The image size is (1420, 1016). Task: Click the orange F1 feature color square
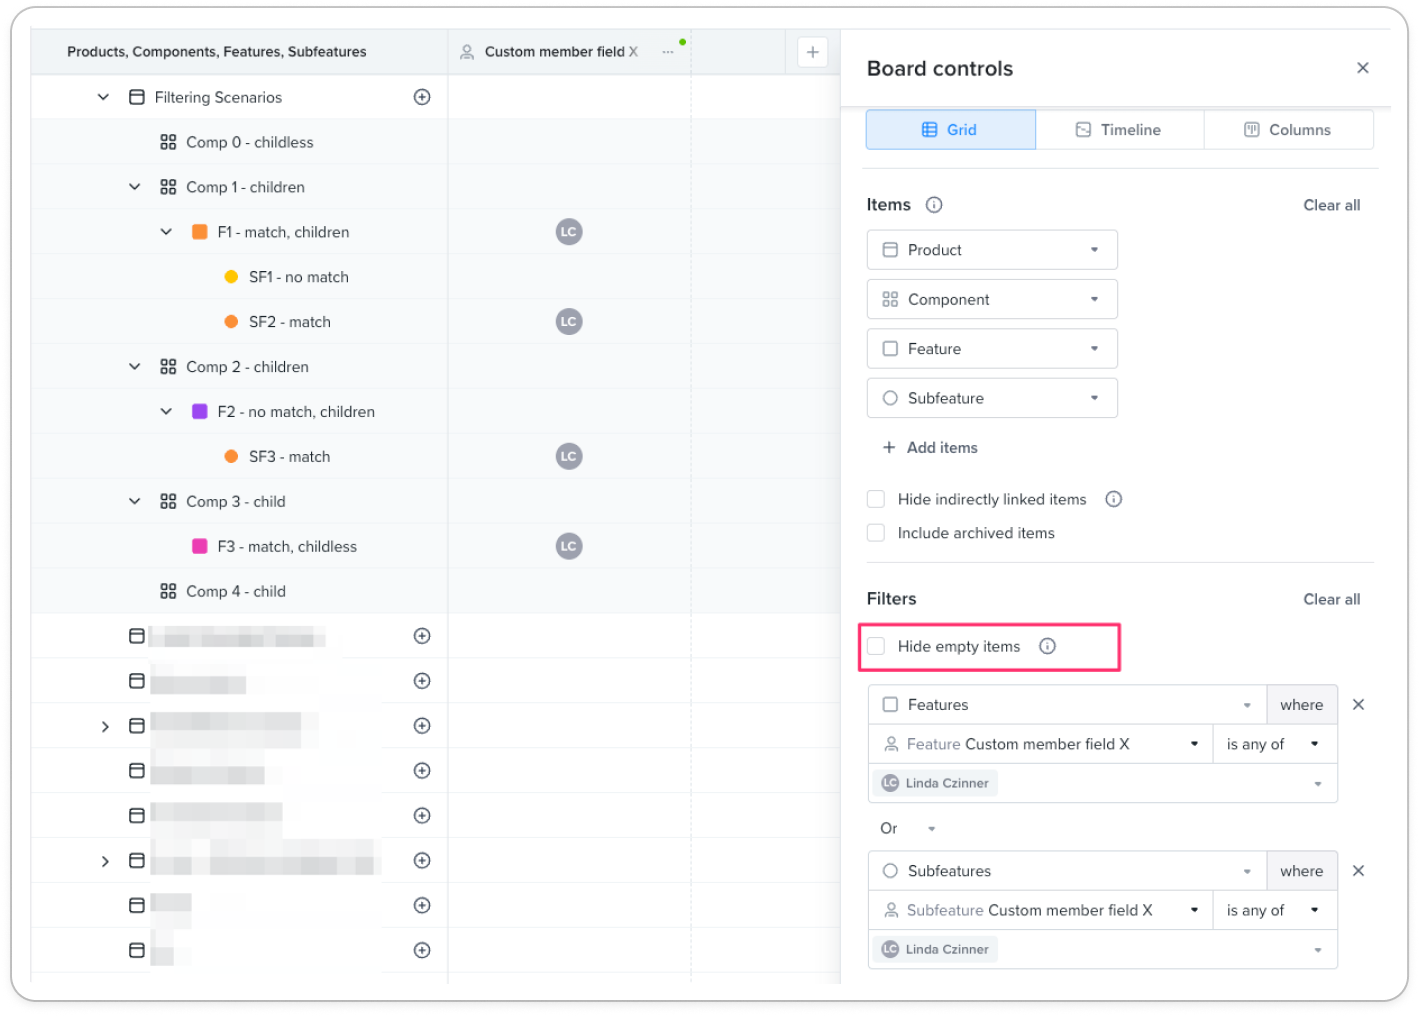point(200,232)
